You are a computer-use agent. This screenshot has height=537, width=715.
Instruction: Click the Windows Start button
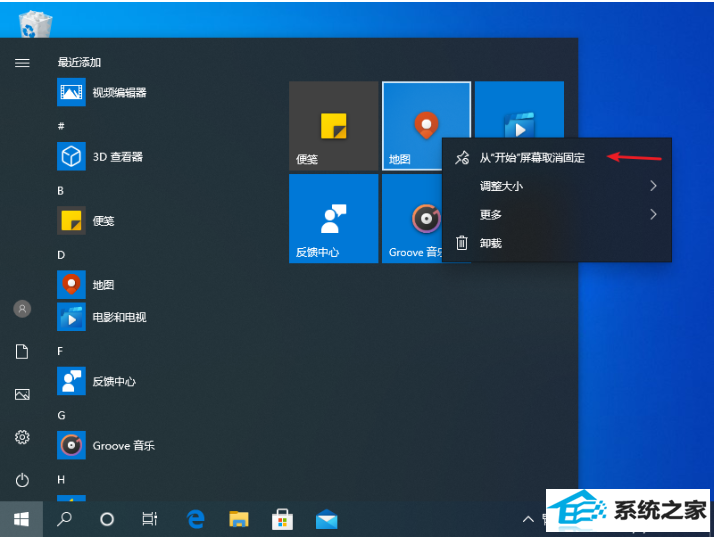click(x=21, y=519)
